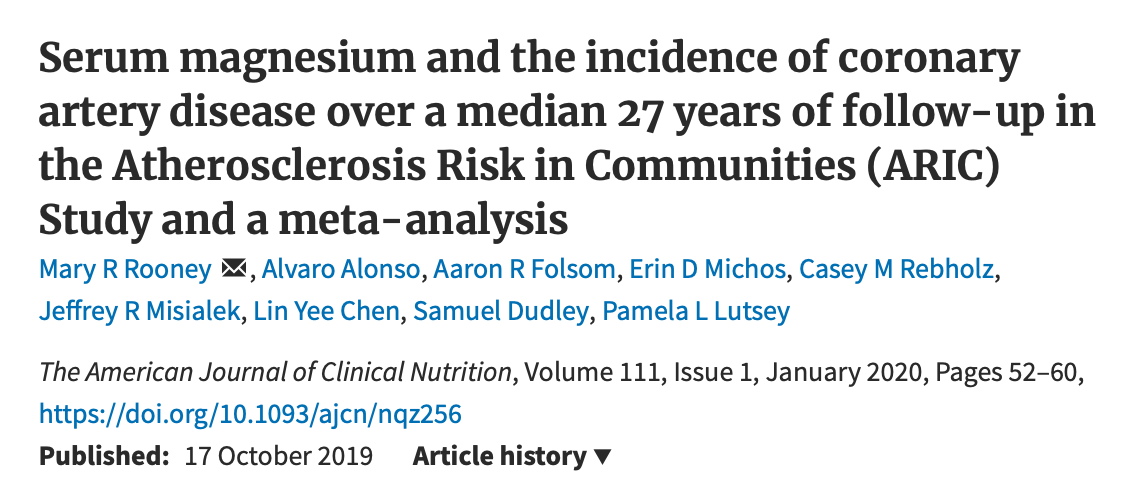
Task: Expand the Article history dropdown
Action: [x=500, y=456]
